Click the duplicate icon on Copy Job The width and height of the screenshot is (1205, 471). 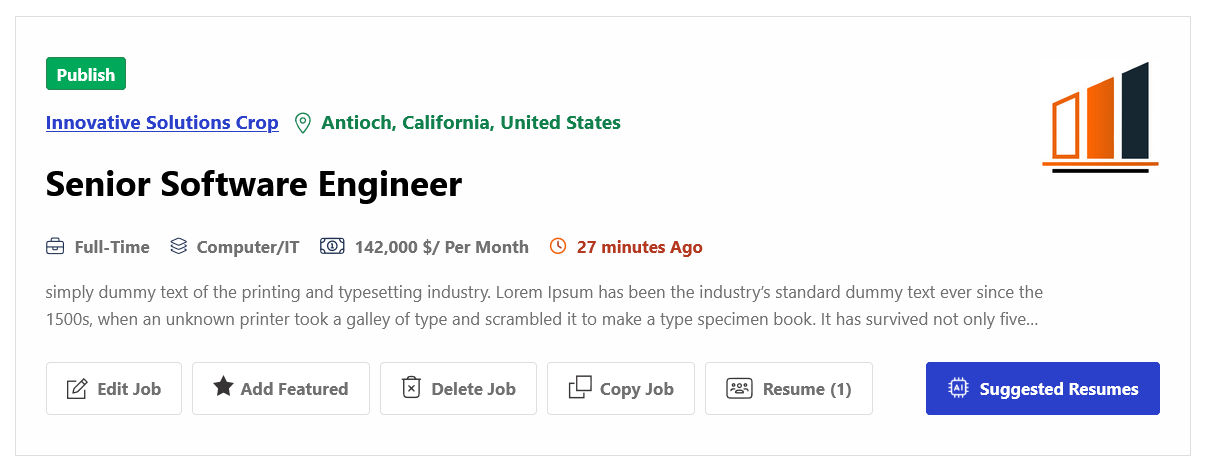click(x=580, y=388)
